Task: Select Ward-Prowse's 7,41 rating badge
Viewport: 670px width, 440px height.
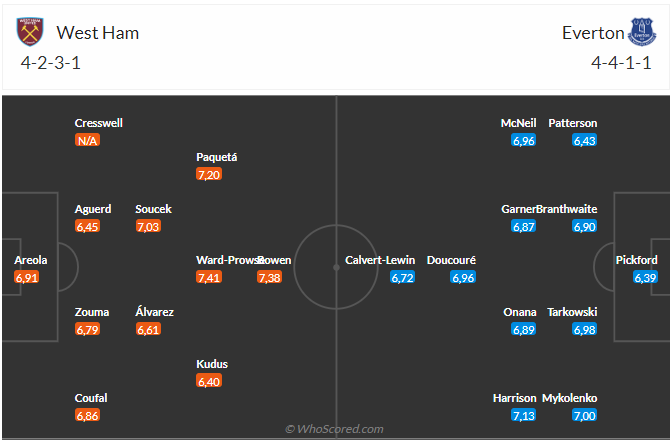Action: [x=209, y=277]
